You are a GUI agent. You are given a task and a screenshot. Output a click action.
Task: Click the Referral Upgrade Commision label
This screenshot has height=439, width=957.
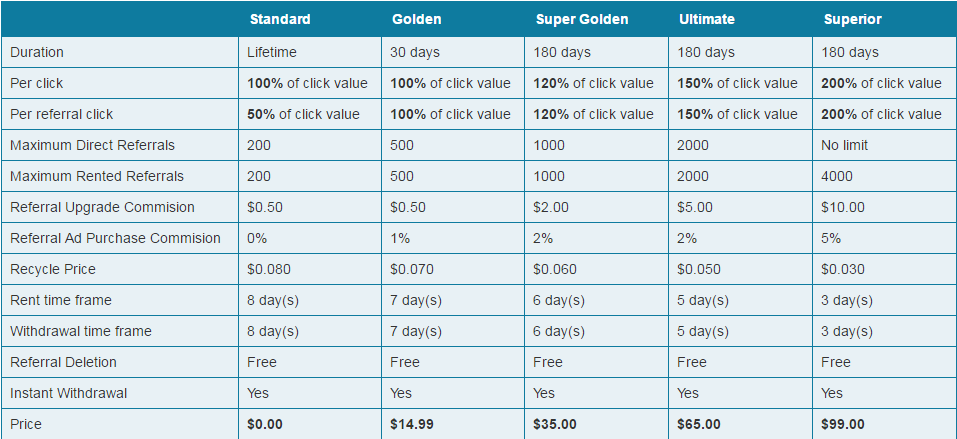[102, 207]
